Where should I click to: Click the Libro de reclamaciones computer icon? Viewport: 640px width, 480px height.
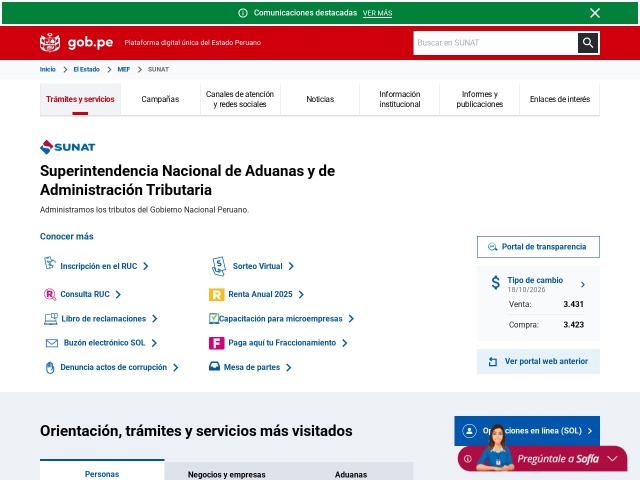(x=51, y=319)
